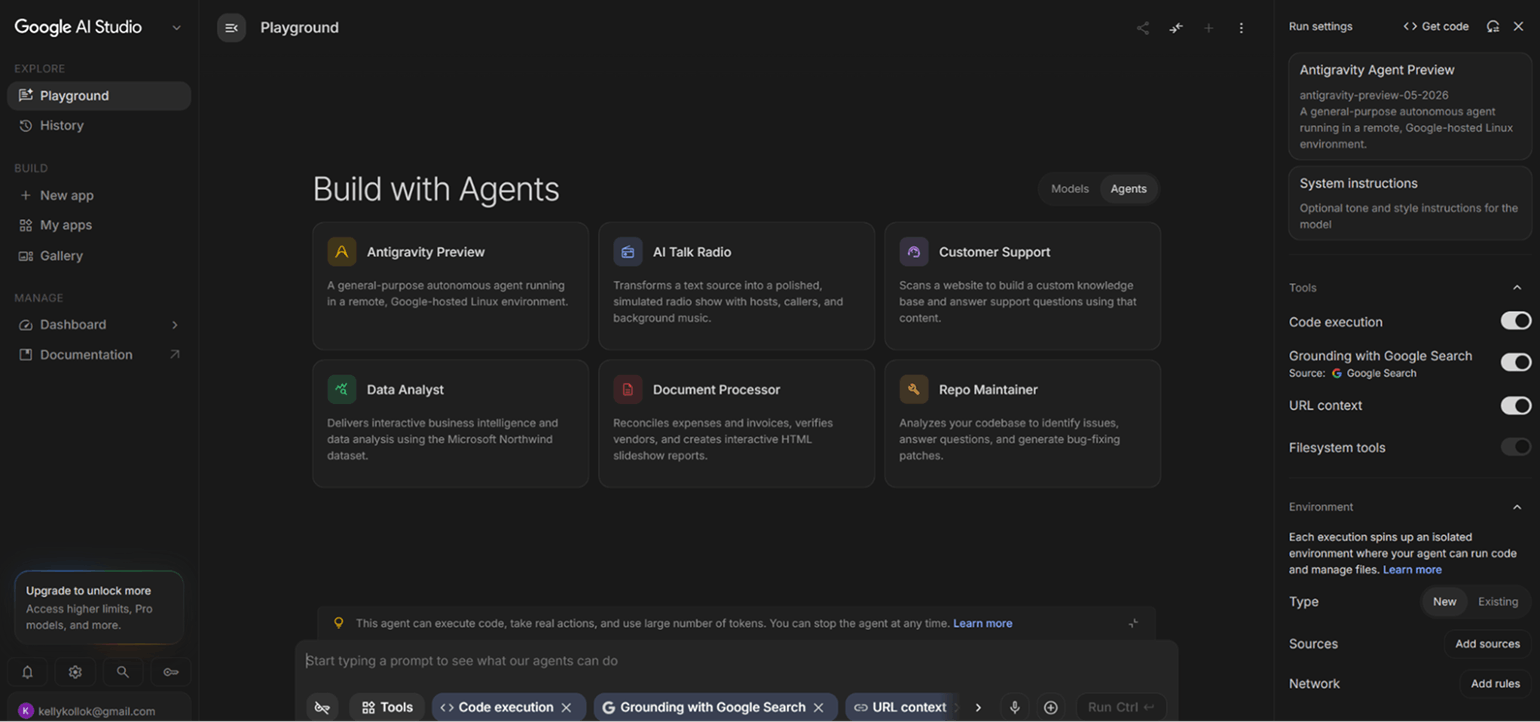Click the share icon in the Playground header

click(x=1143, y=28)
